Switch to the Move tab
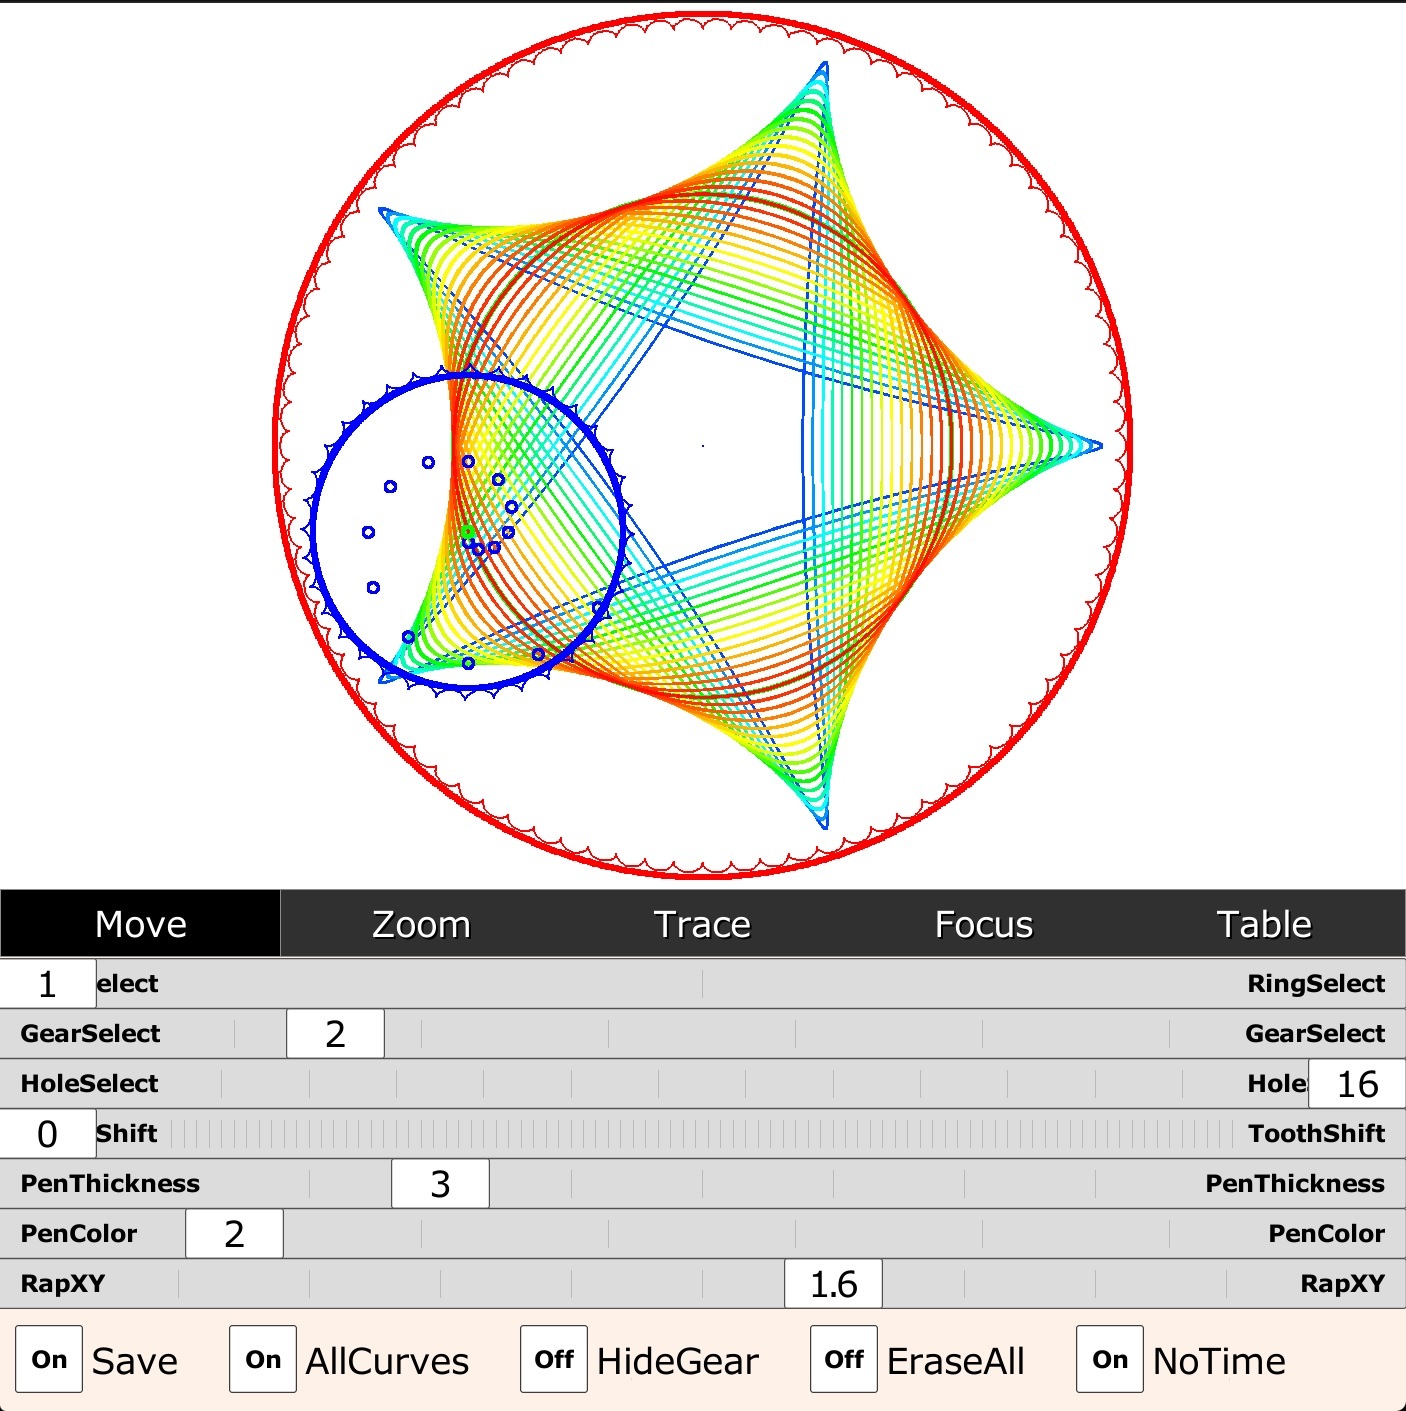 click(x=140, y=924)
